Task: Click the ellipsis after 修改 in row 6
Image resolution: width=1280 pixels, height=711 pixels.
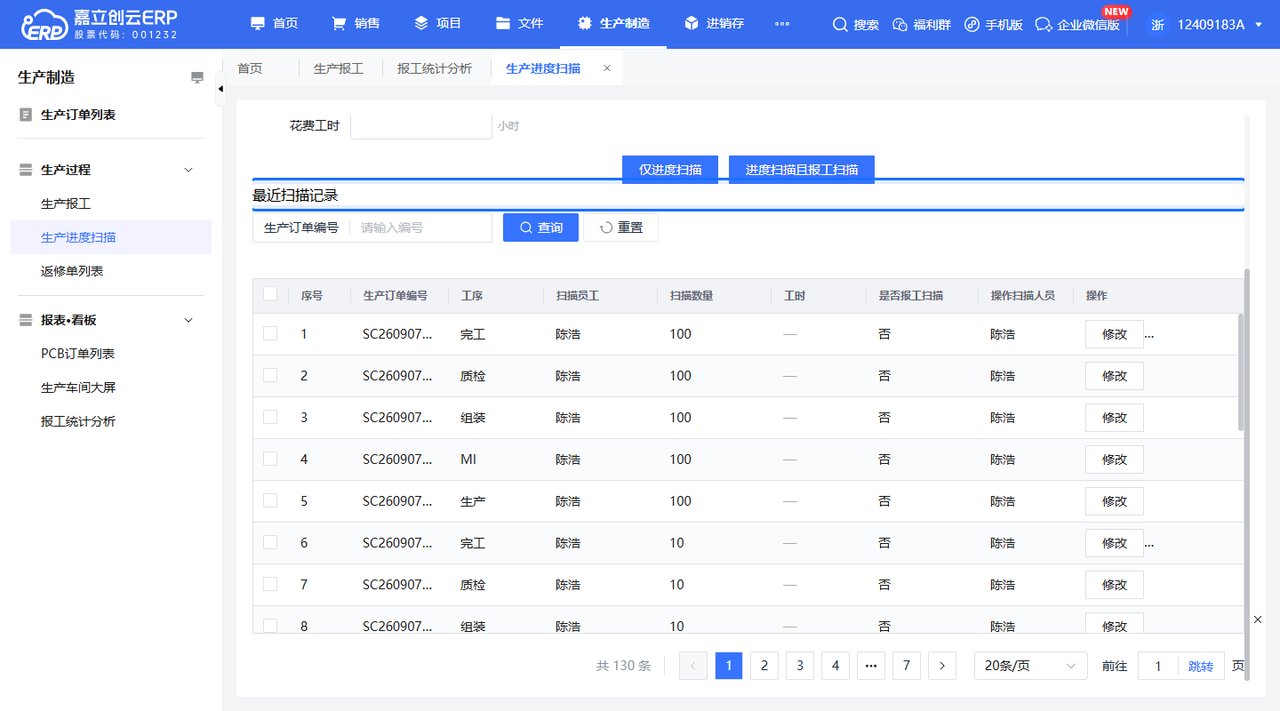Action: point(1149,545)
